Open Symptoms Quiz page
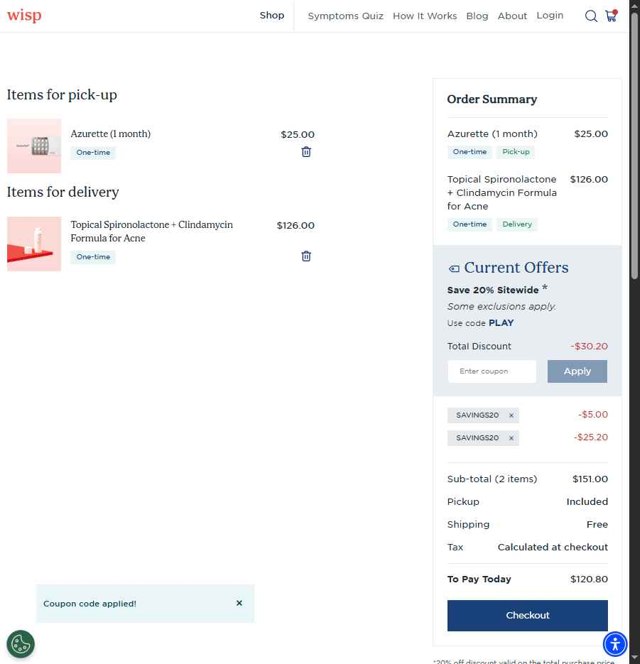This screenshot has height=664, width=640. click(x=345, y=16)
